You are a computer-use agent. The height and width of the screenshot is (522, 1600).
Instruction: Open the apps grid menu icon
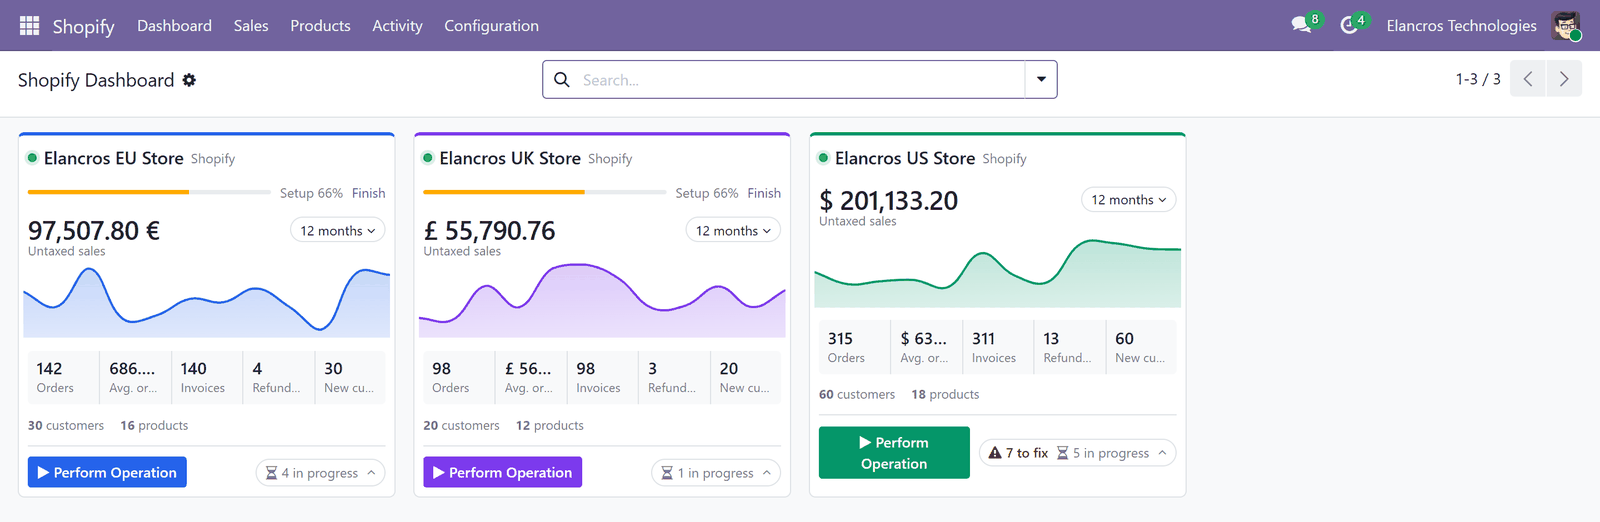tap(29, 25)
